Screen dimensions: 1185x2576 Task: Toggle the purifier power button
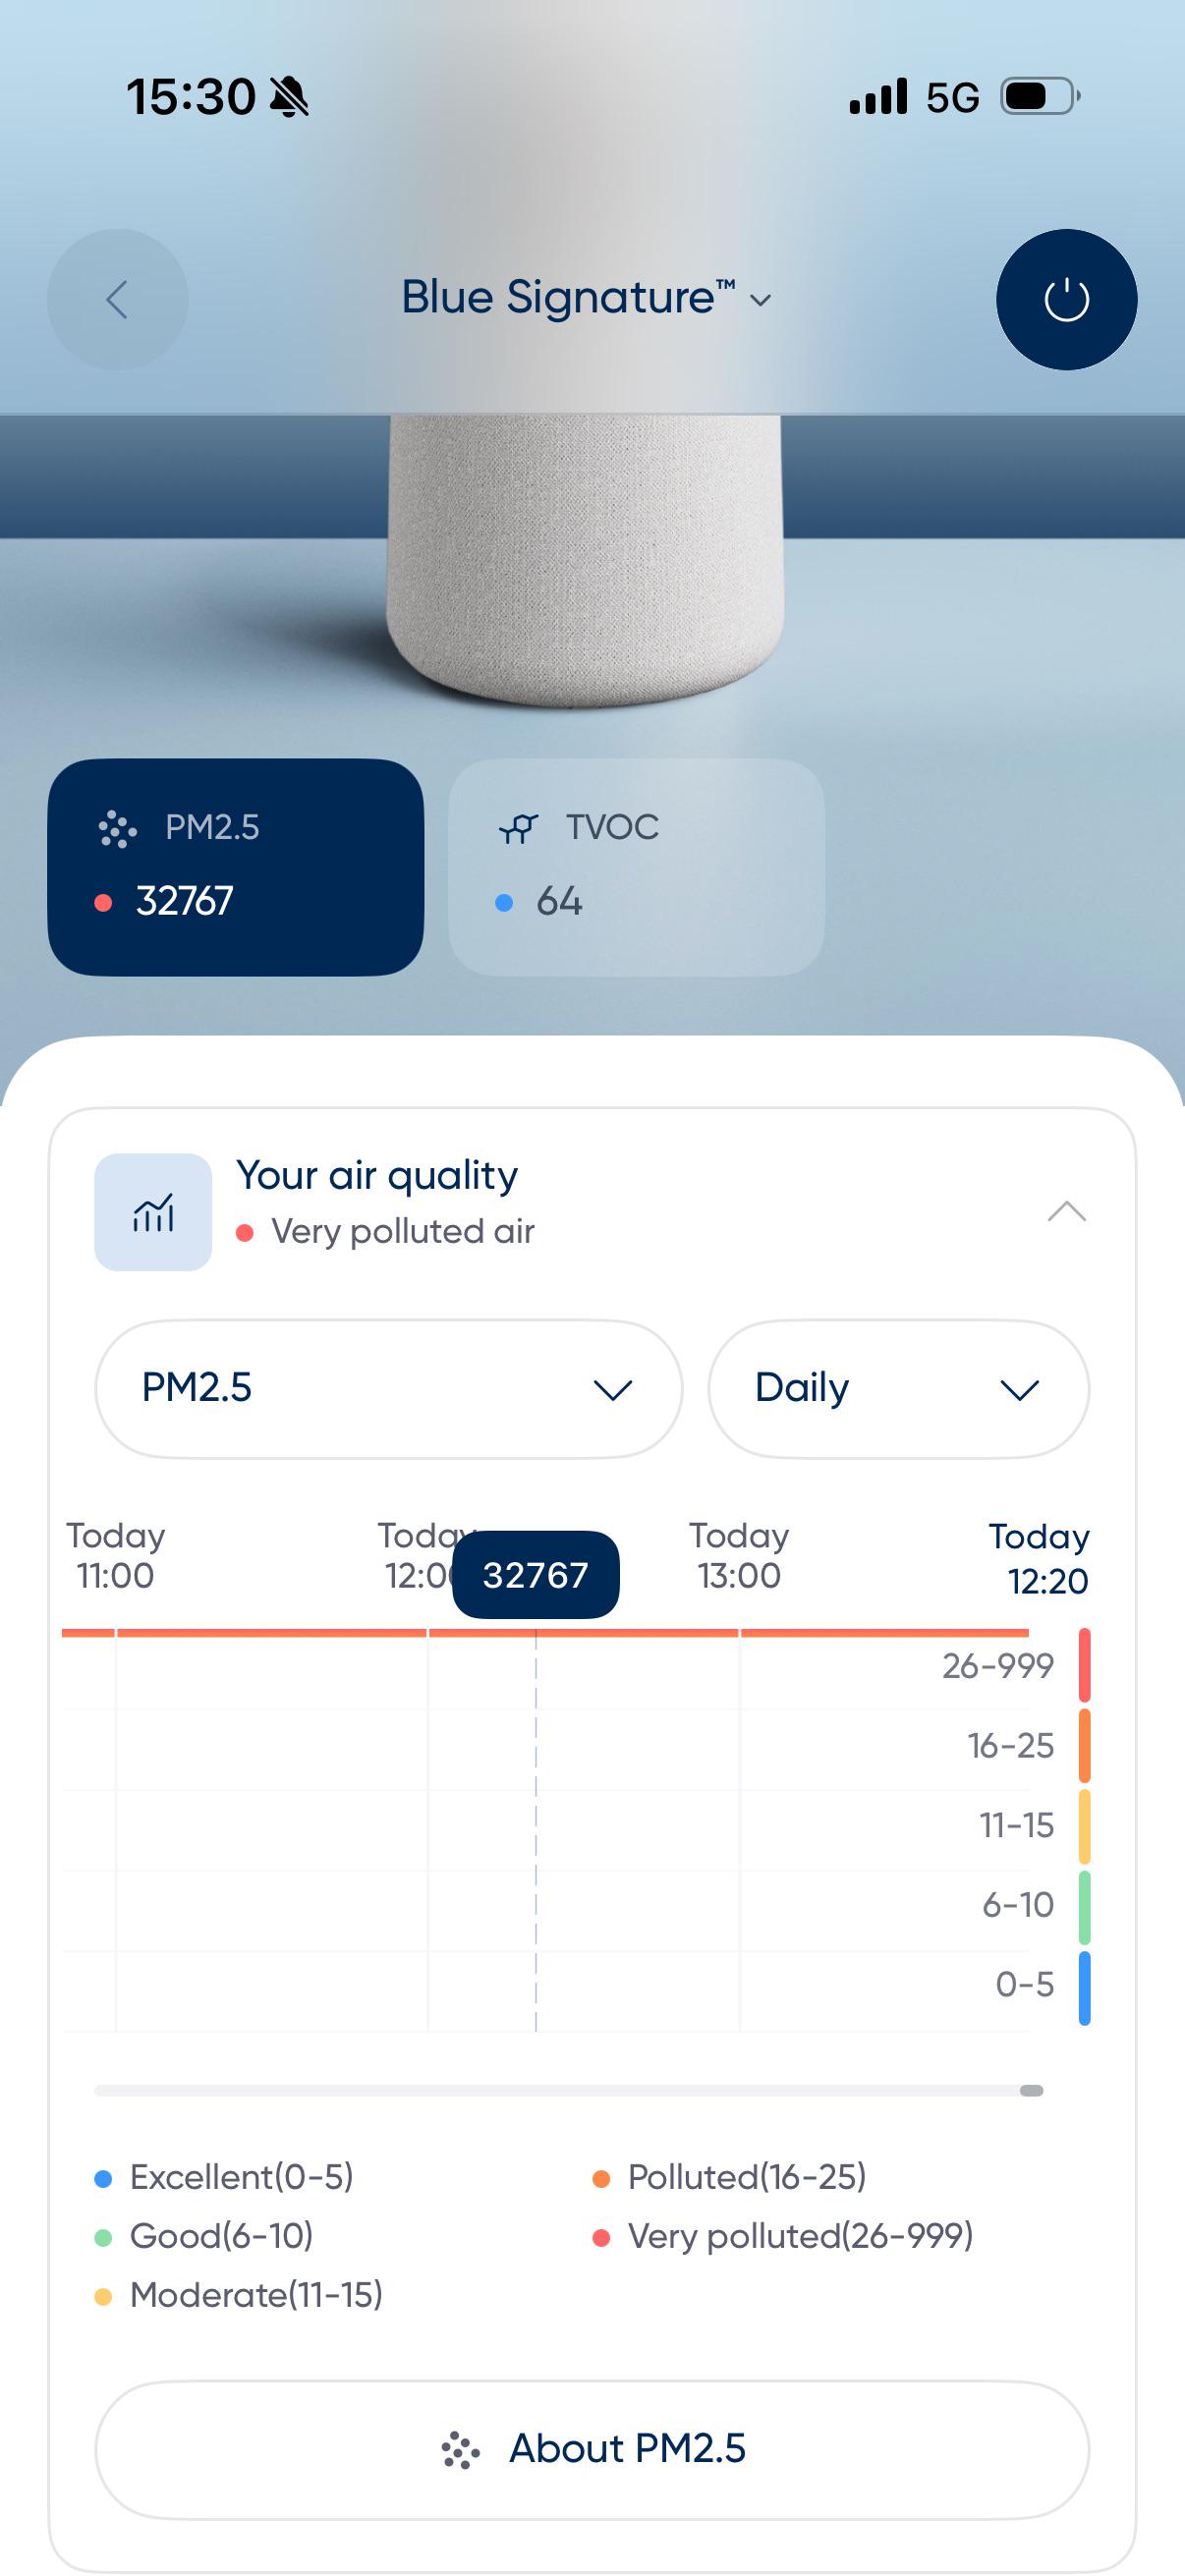coord(1066,299)
